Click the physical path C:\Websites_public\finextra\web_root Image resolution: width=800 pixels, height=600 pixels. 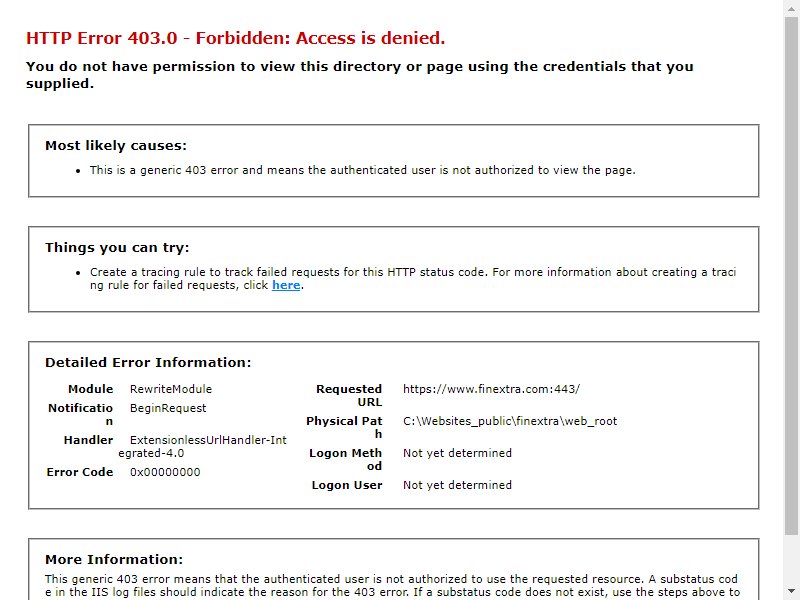510,421
